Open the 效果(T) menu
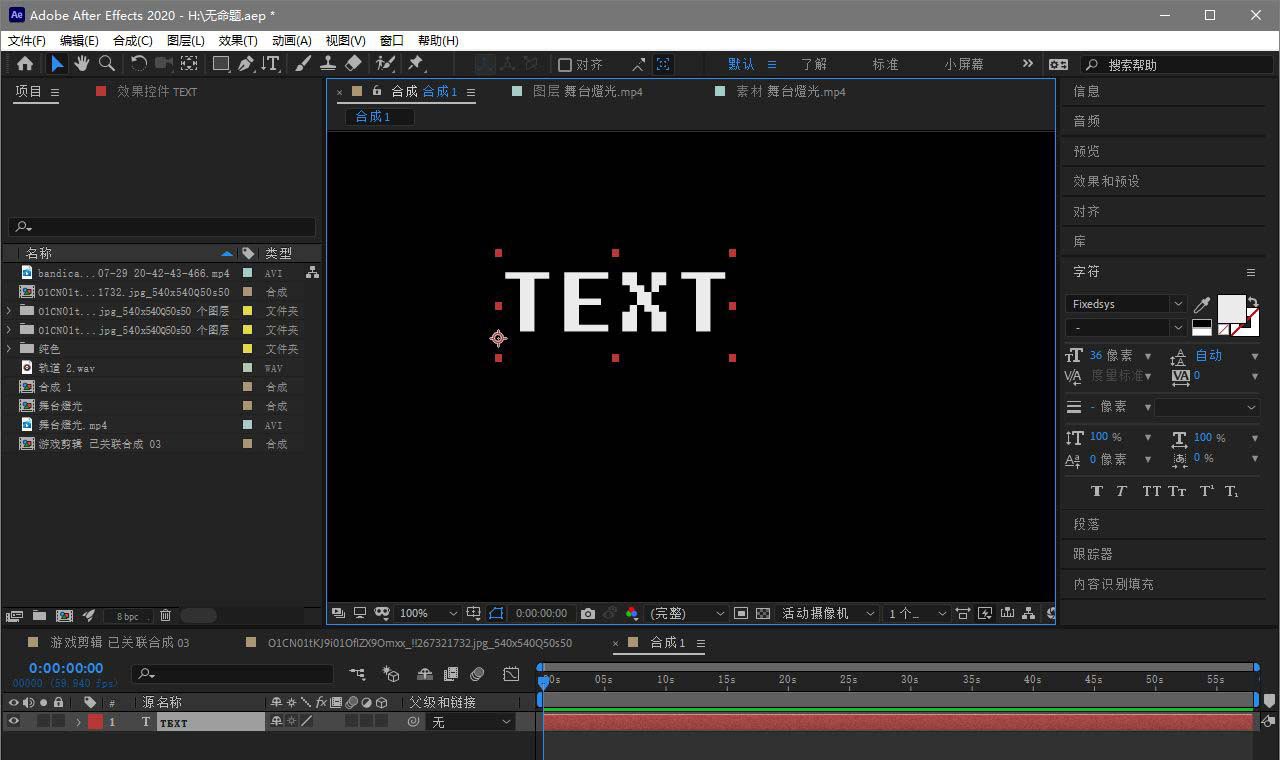 tap(237, 41)
